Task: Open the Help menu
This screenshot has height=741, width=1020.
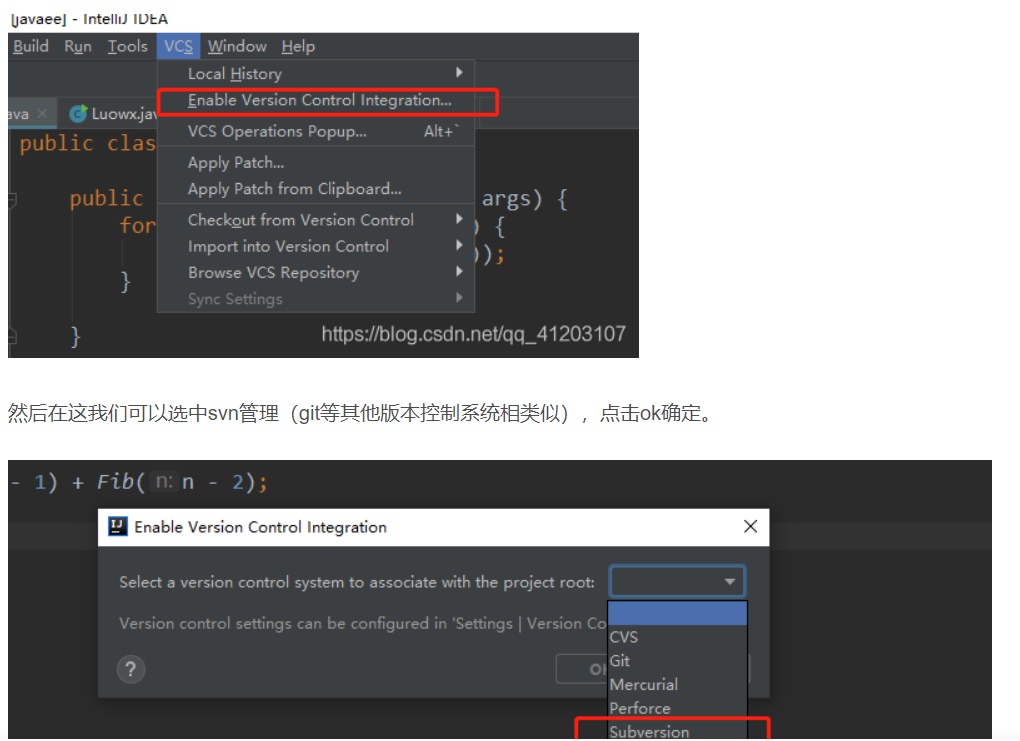Action: (298, 46)
